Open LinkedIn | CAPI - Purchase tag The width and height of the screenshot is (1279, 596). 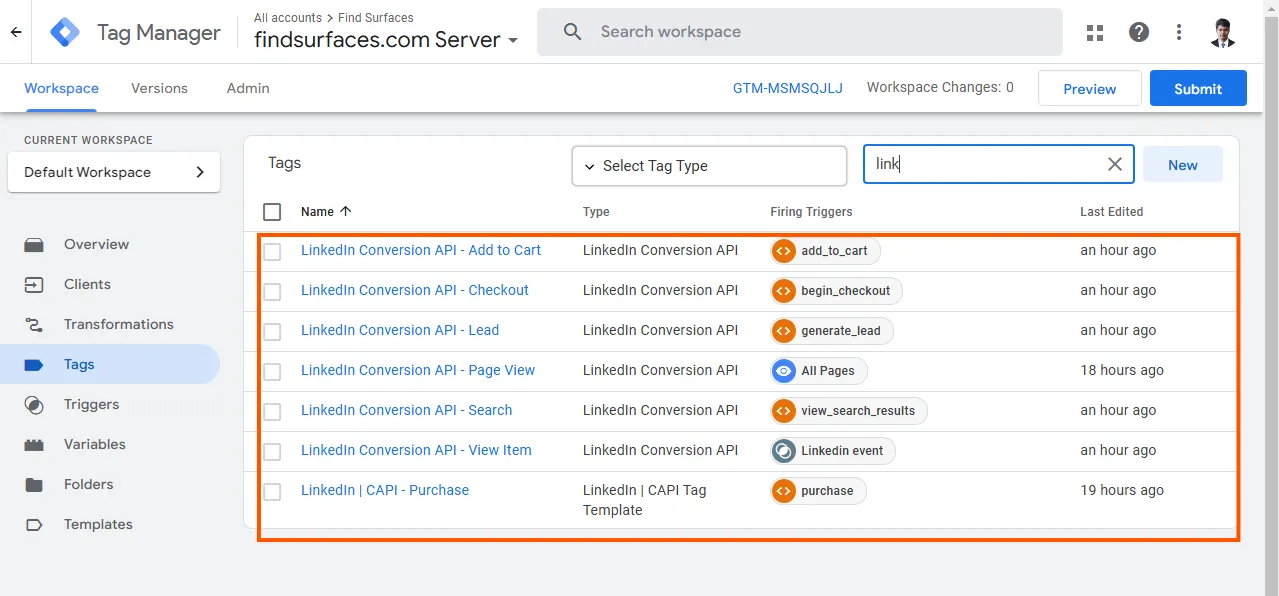pos(385,490)
